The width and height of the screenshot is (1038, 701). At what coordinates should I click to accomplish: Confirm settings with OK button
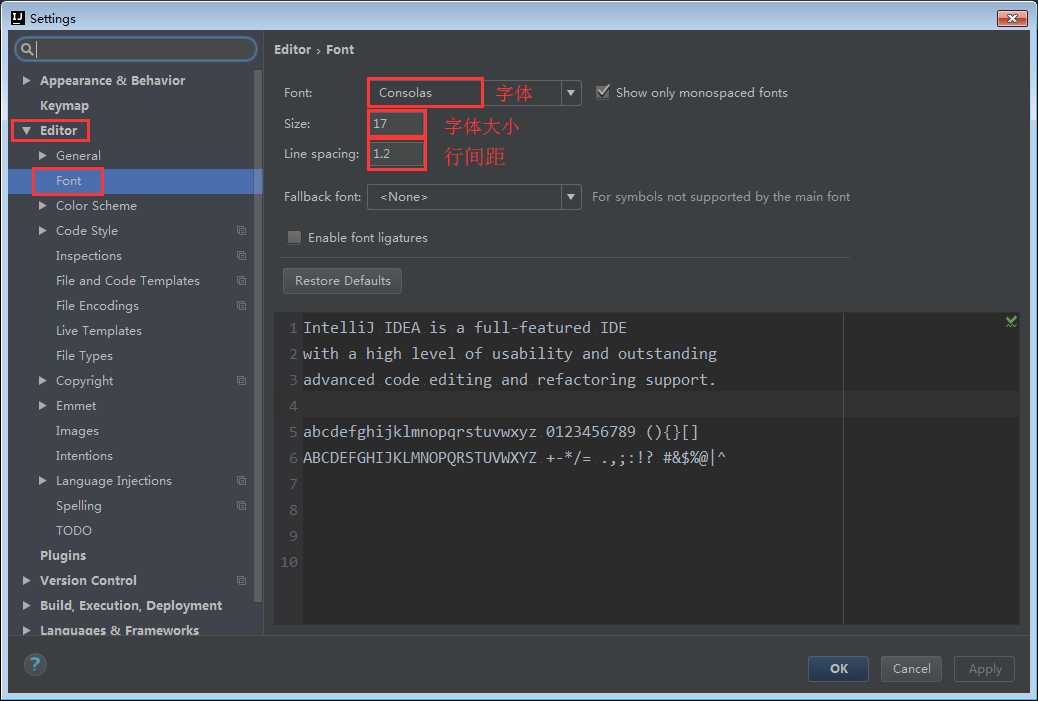point(838,669)
